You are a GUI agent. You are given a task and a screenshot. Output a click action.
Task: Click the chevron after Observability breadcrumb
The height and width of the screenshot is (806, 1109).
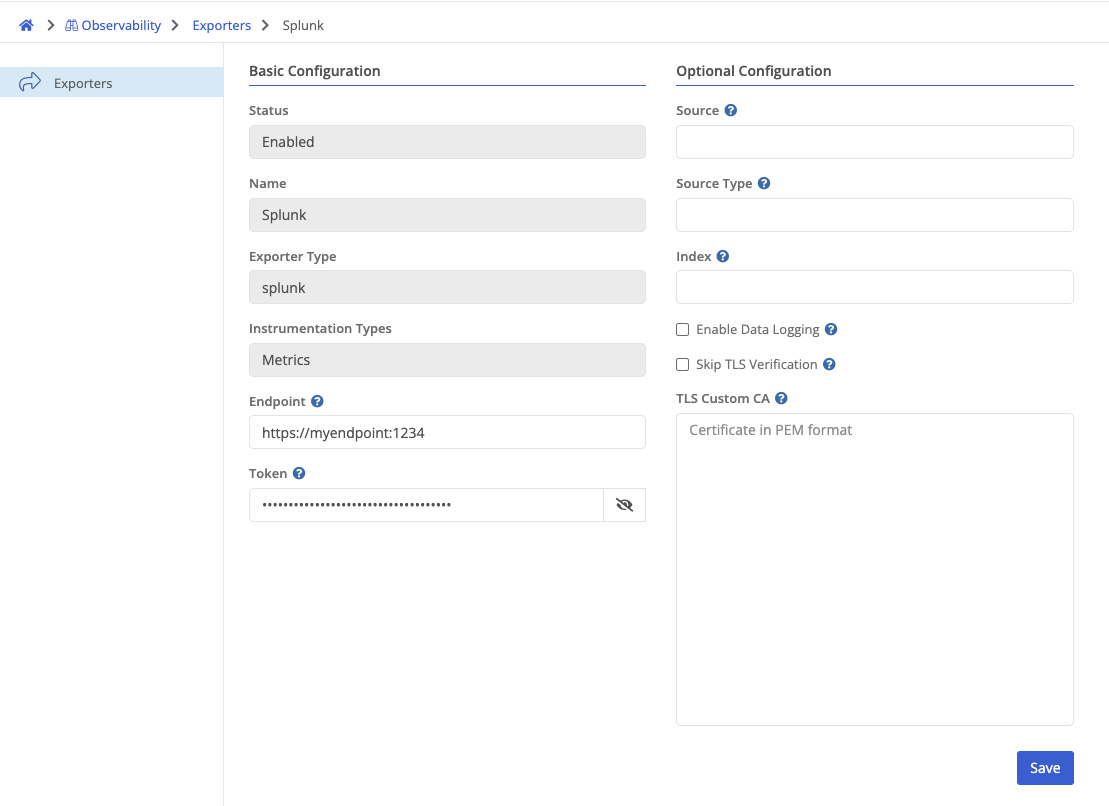[x=175, y=25]
